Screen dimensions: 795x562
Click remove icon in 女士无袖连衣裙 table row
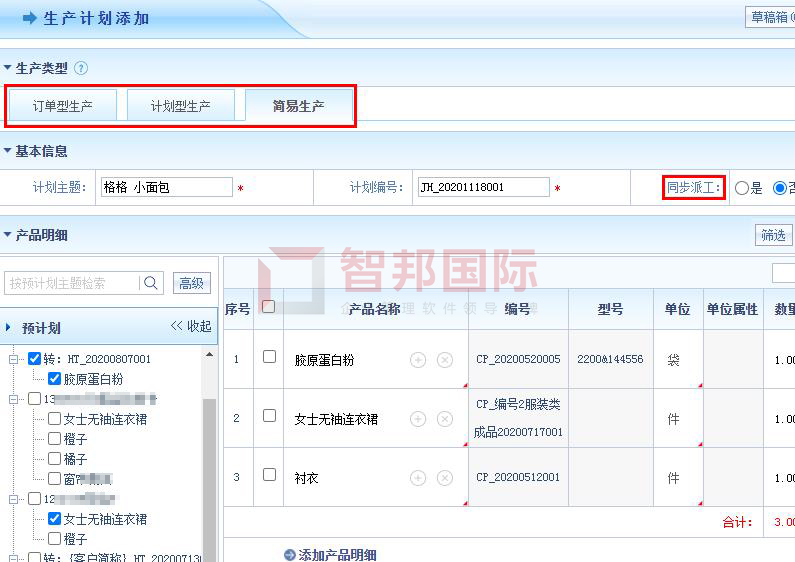(x=445, y=419)
